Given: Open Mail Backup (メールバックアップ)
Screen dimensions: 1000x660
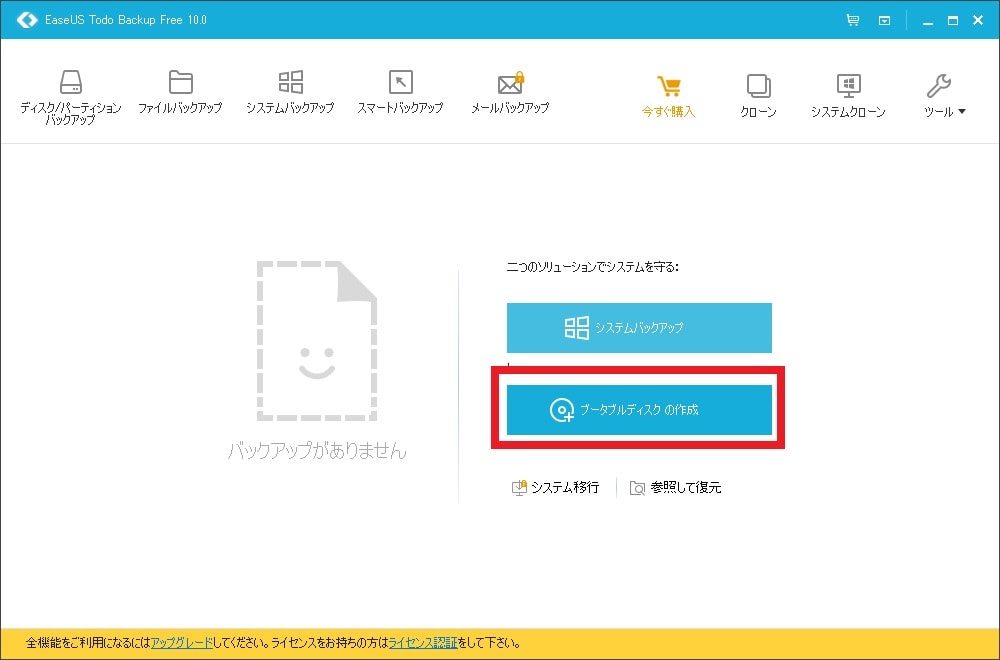Looking at the screenshot, I should click(510, 92).
